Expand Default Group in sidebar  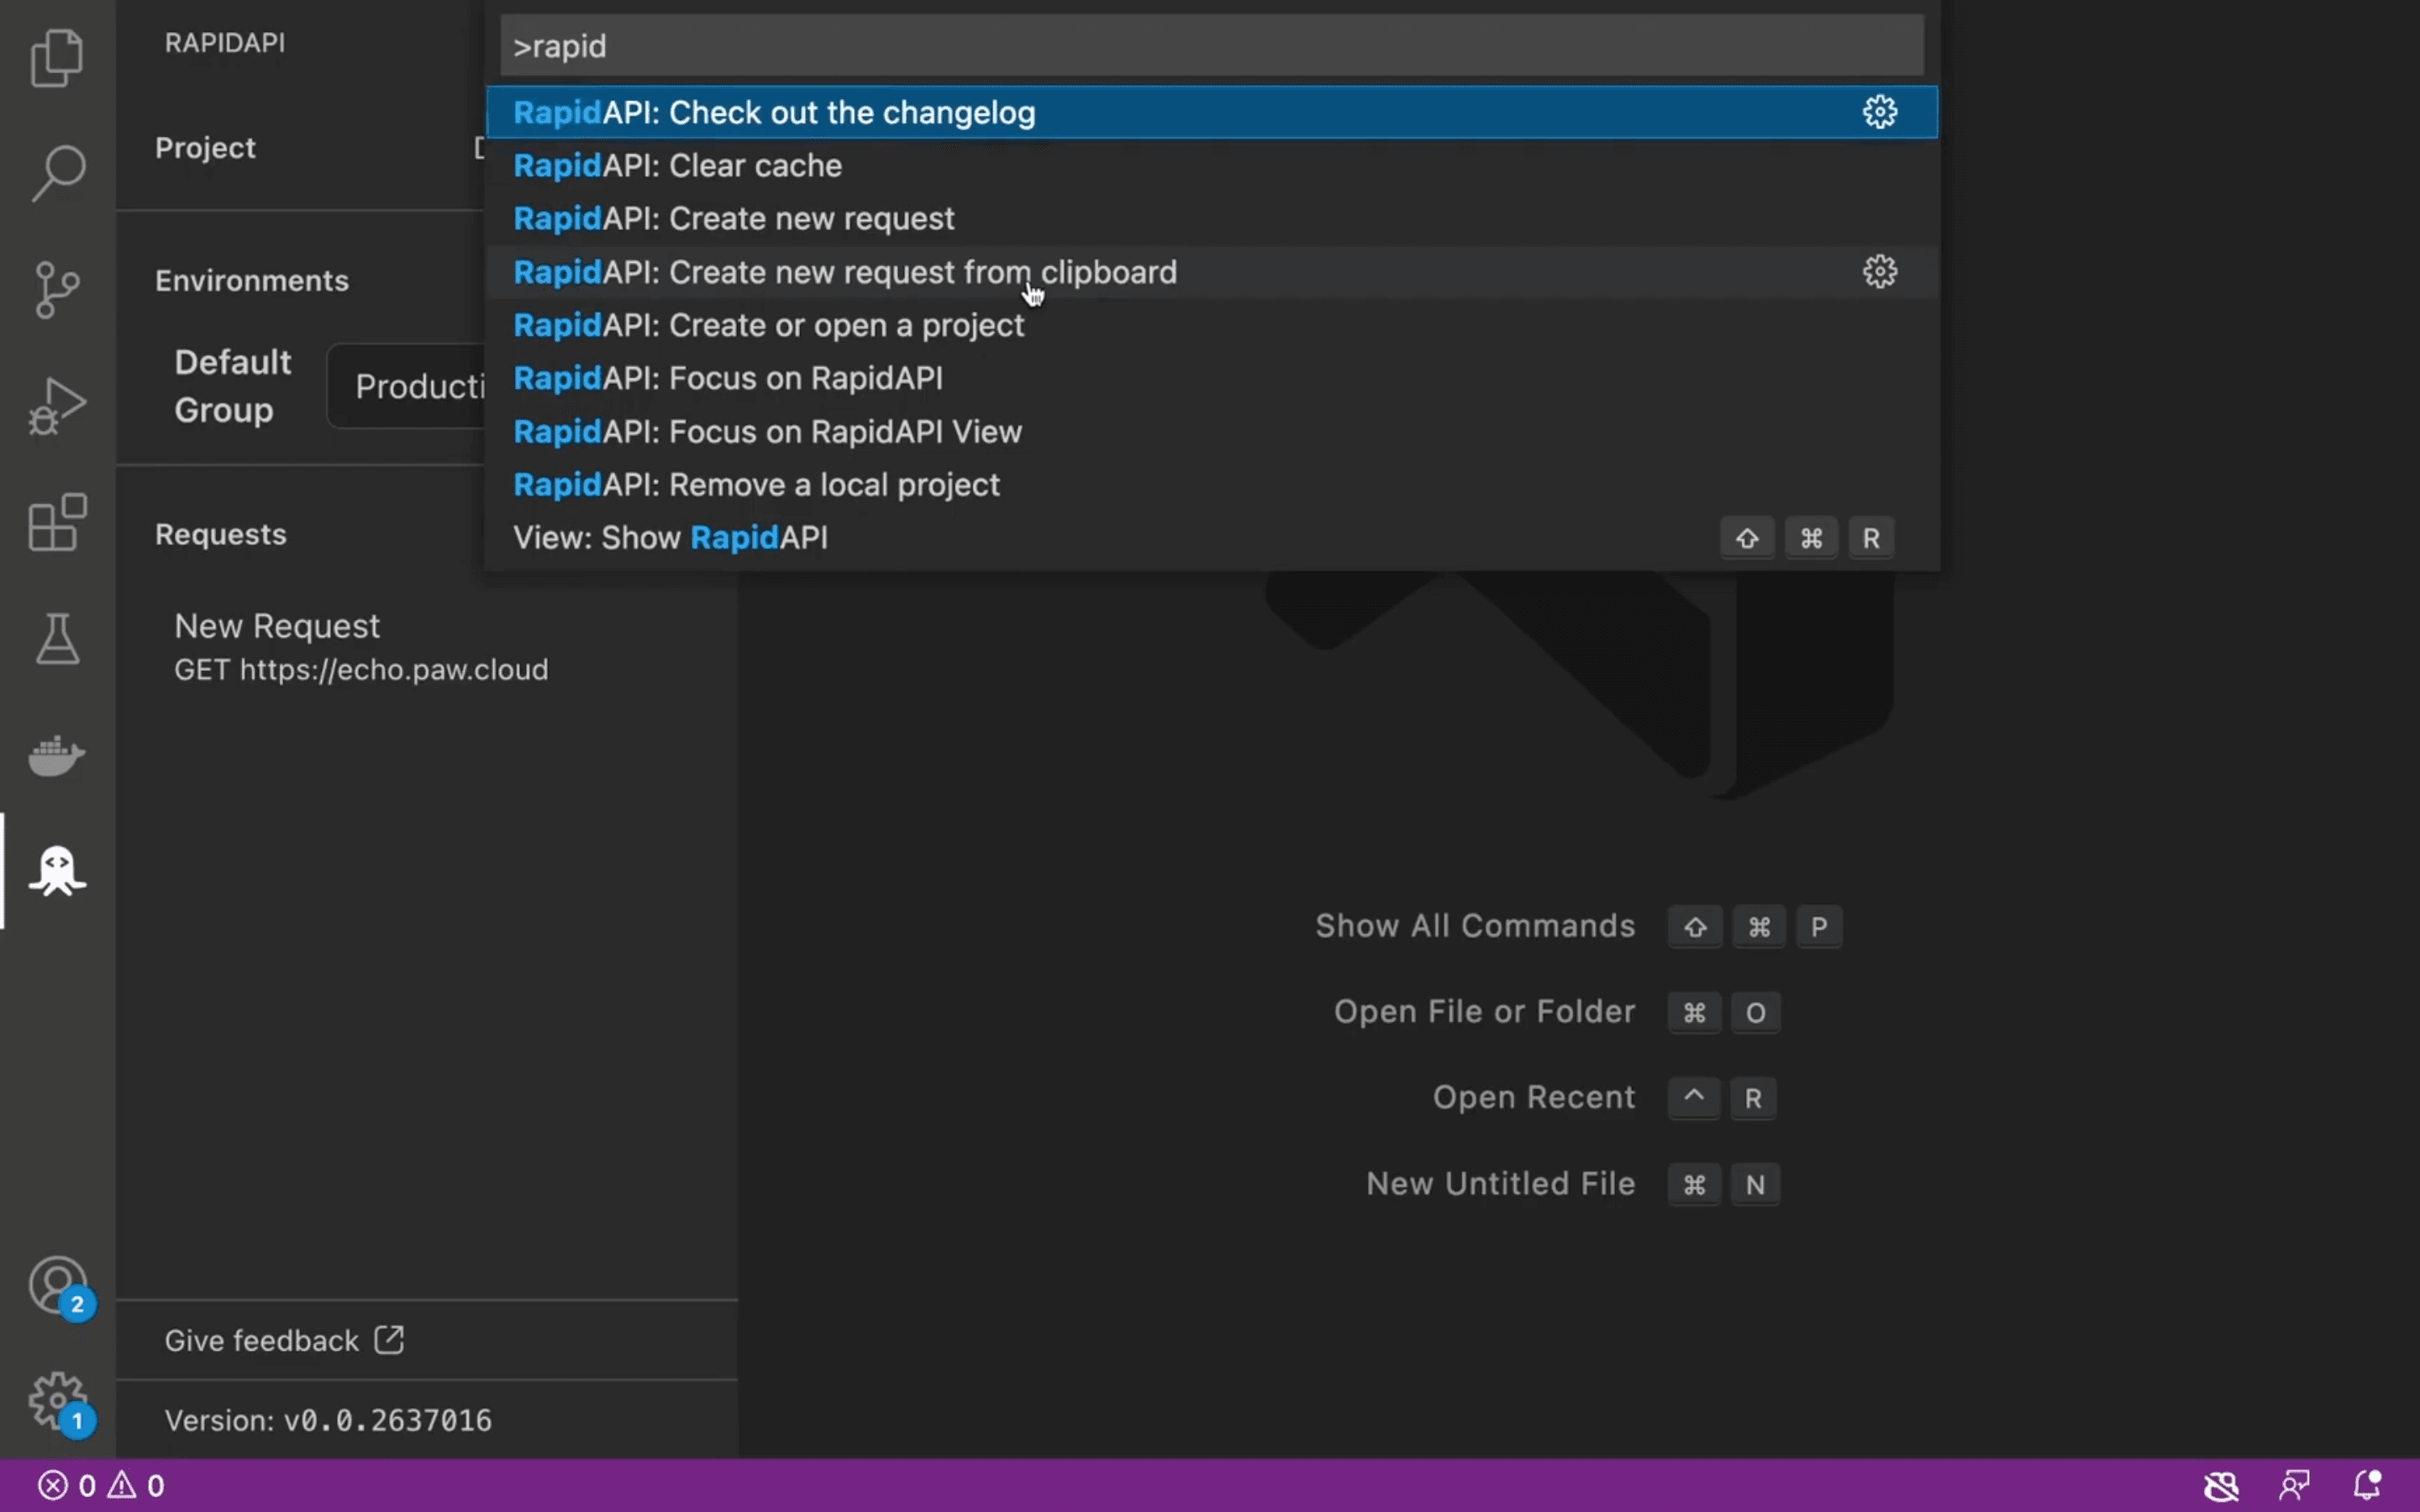[x=232, y=385]
